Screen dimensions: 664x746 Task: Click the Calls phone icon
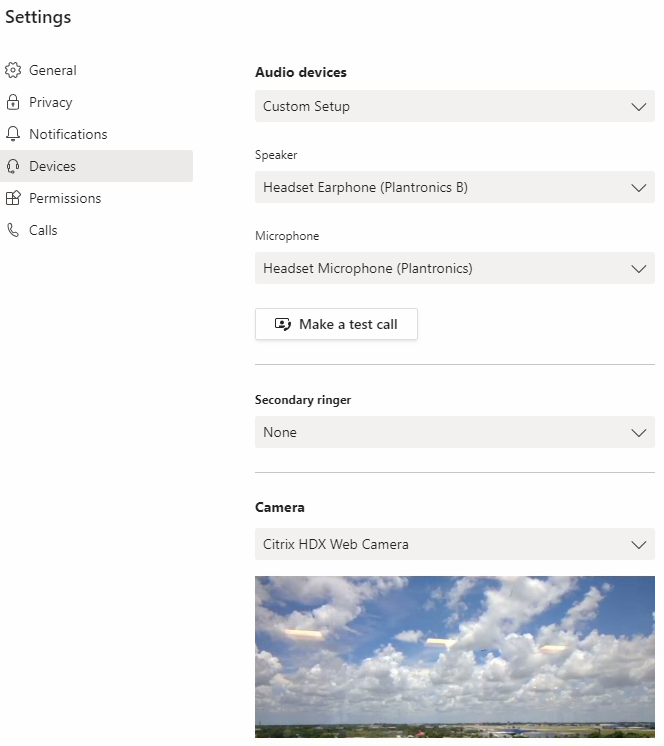point(13,231)
